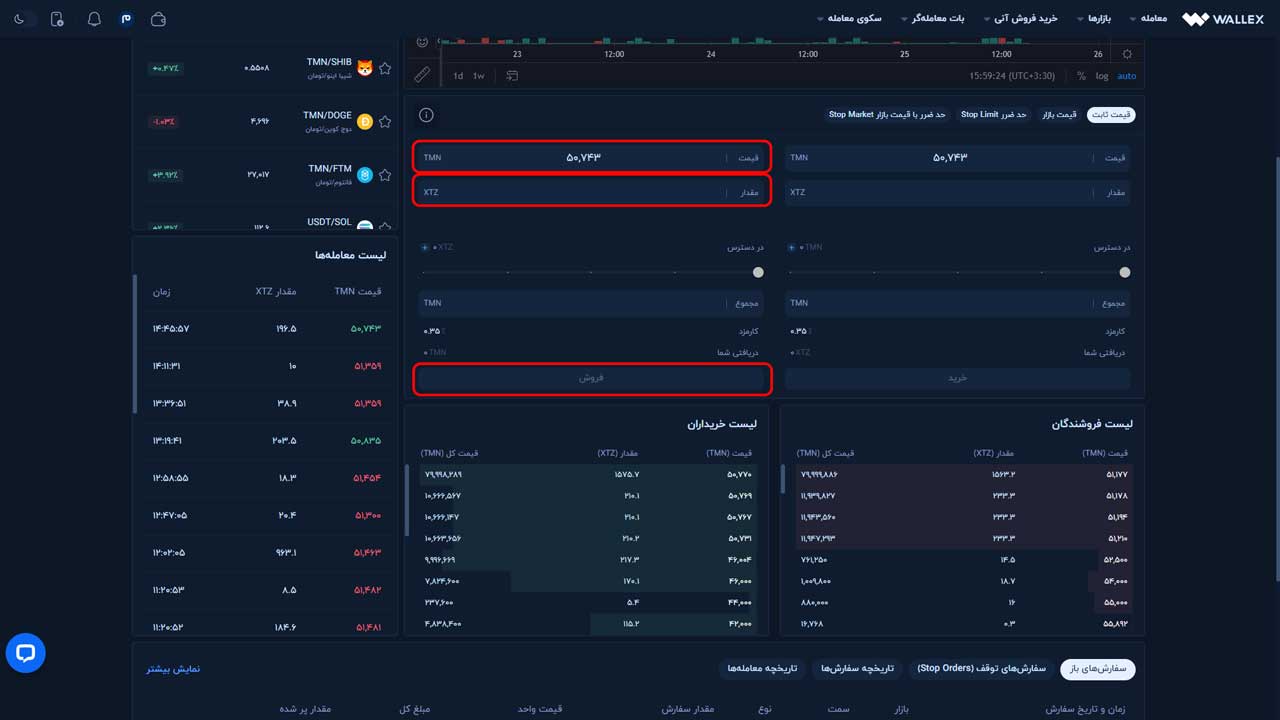Focus the sell amount XTZ field
The image size is (1280, 720).
pyautogui.click(x=592, y=192)
